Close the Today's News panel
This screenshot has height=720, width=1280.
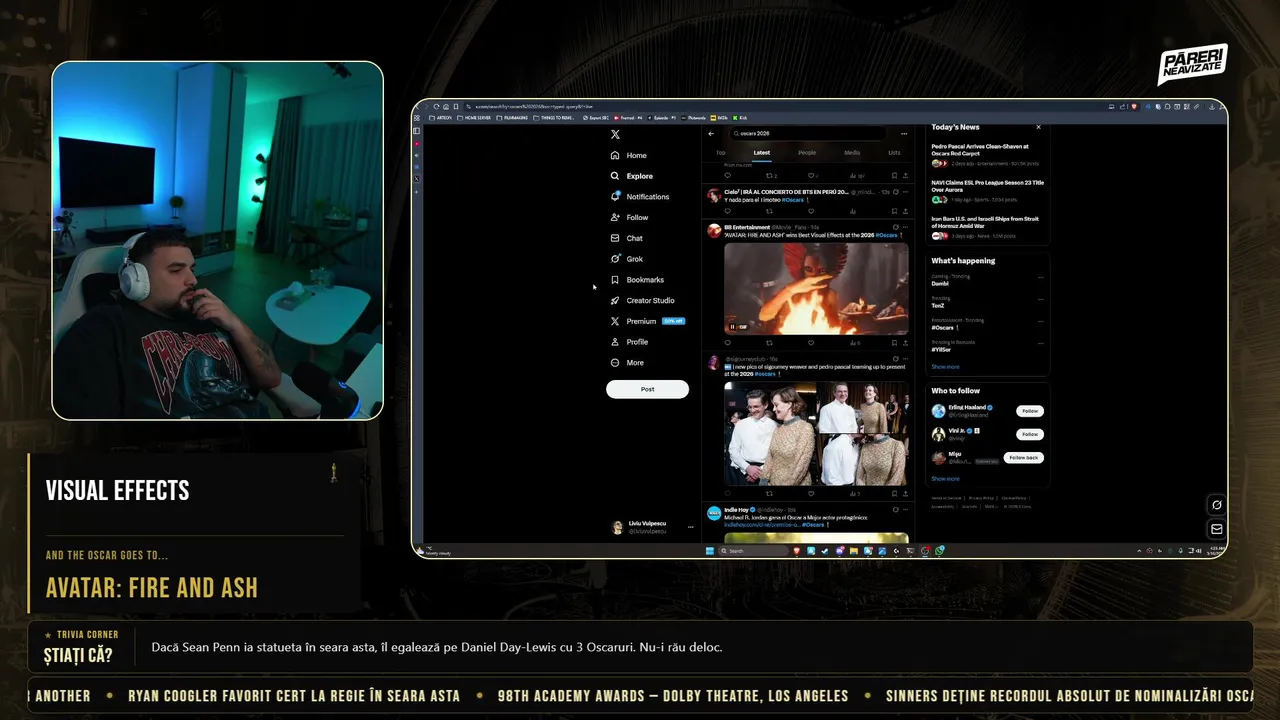coord(1038,127)
